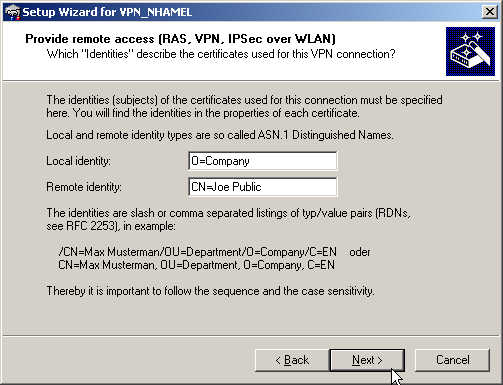Click the Setup Wizard for VPN_NHAMEL title text
The width and height of the screenshot is (503, 385).
point(107,12)
